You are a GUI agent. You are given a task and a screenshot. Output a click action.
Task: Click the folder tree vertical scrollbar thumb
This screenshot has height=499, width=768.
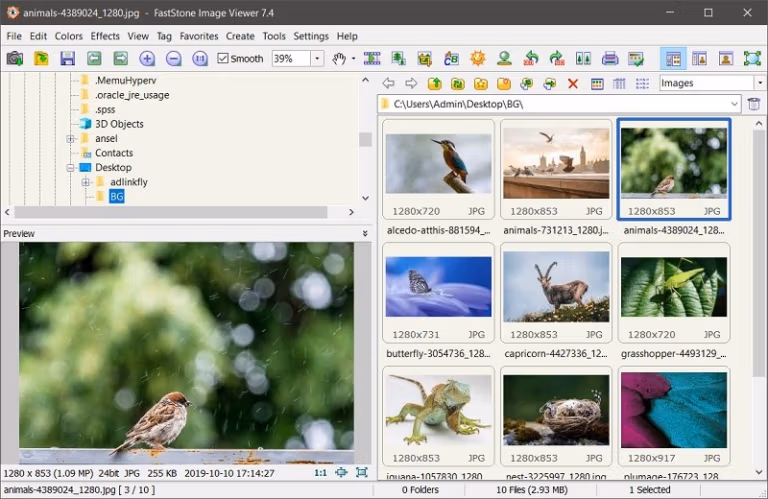point(365,140)
